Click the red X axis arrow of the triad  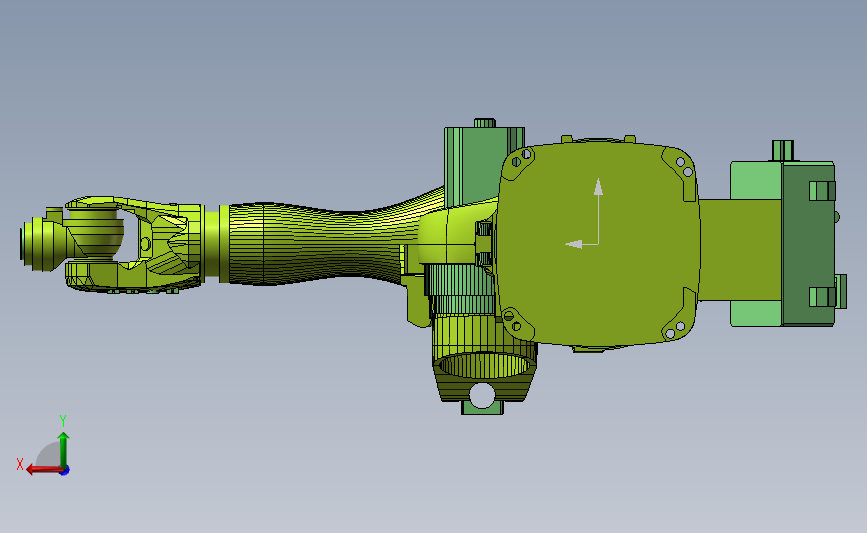point(44,470)
